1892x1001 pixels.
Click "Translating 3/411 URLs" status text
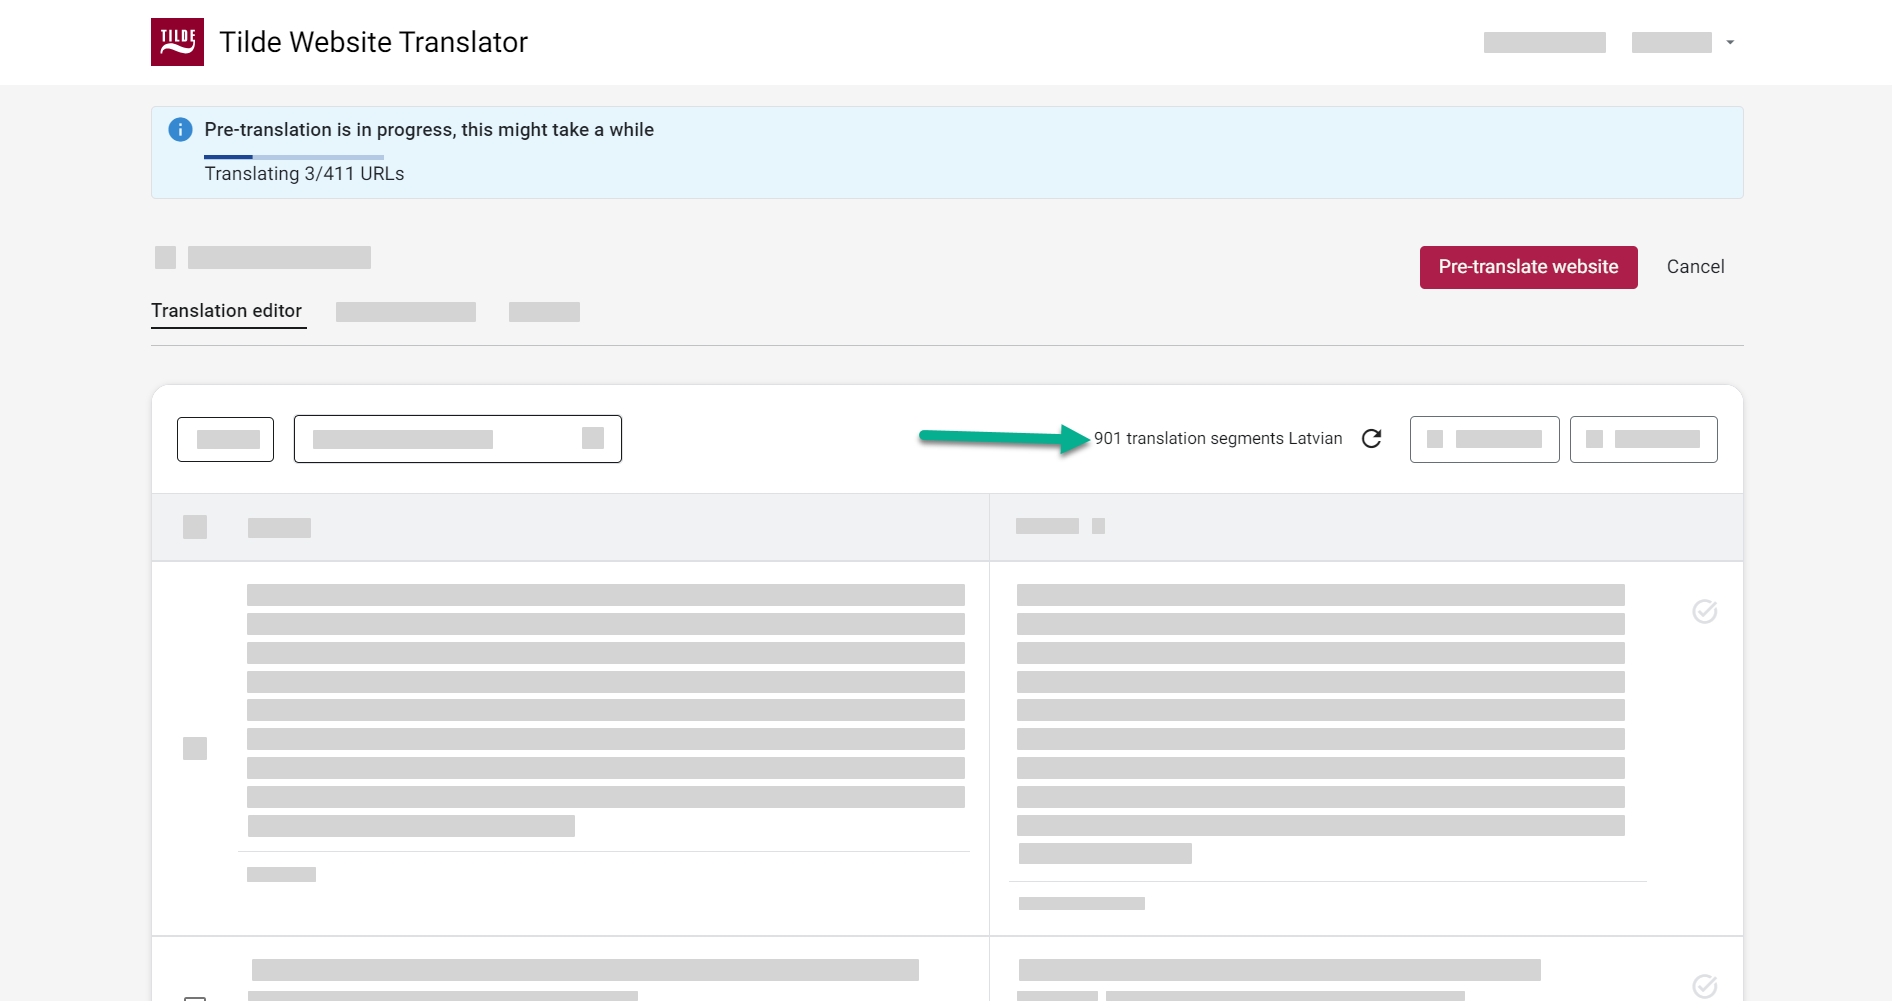(x=304, y=174)
